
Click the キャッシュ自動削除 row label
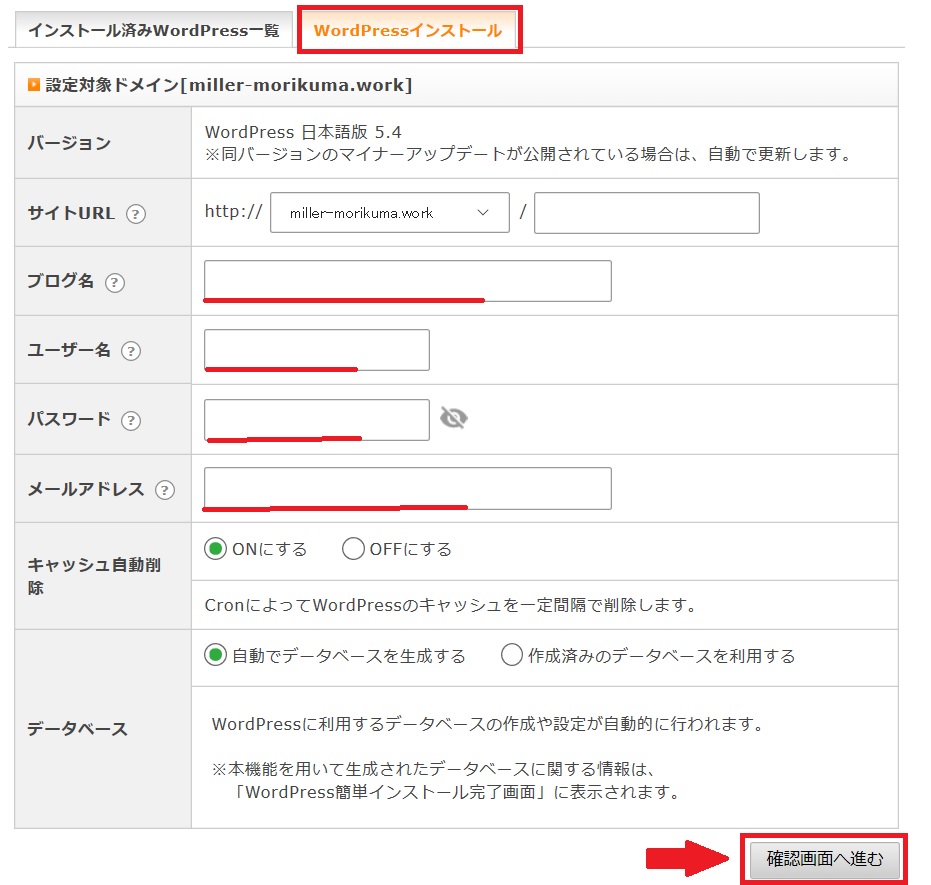pyautogui.click(x=94, y=576)
